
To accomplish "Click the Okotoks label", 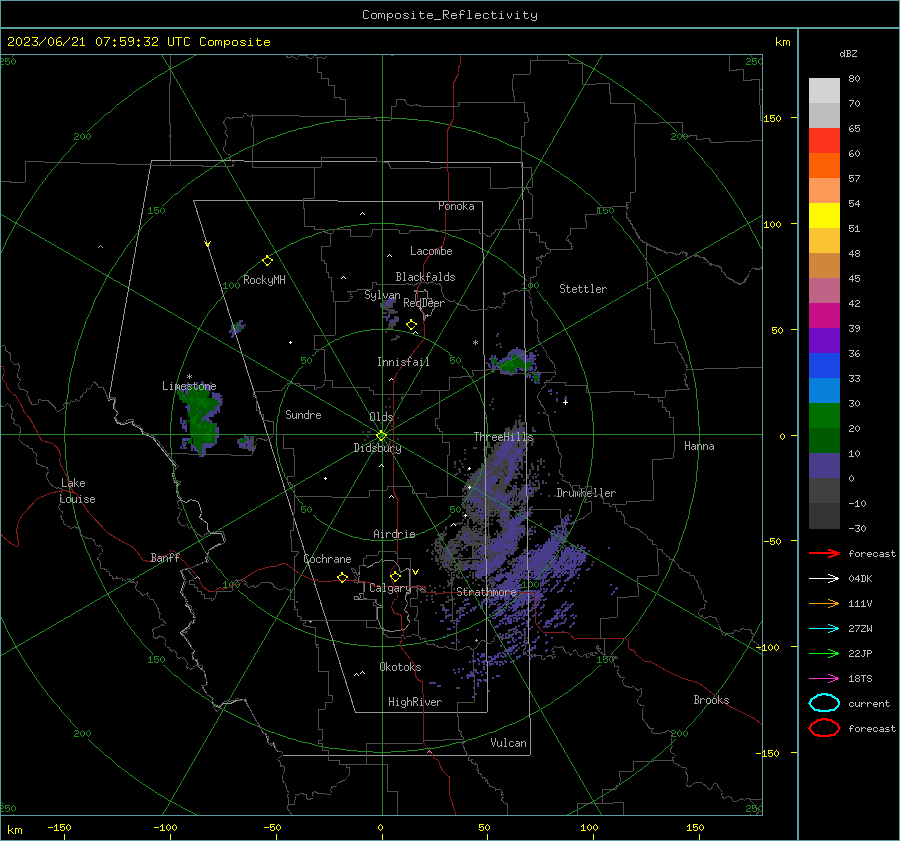I will coord(400,667).
